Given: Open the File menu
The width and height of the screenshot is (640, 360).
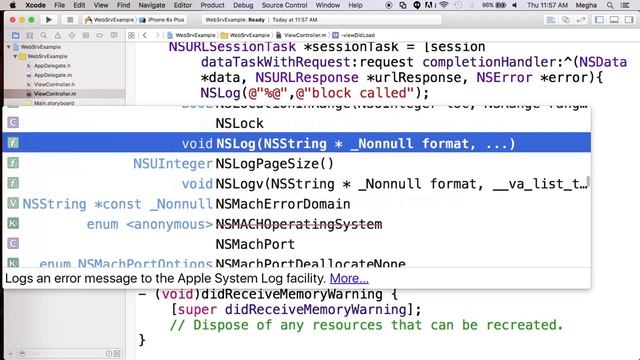Looking at the screenshot, I should click(x=60, y=5).
